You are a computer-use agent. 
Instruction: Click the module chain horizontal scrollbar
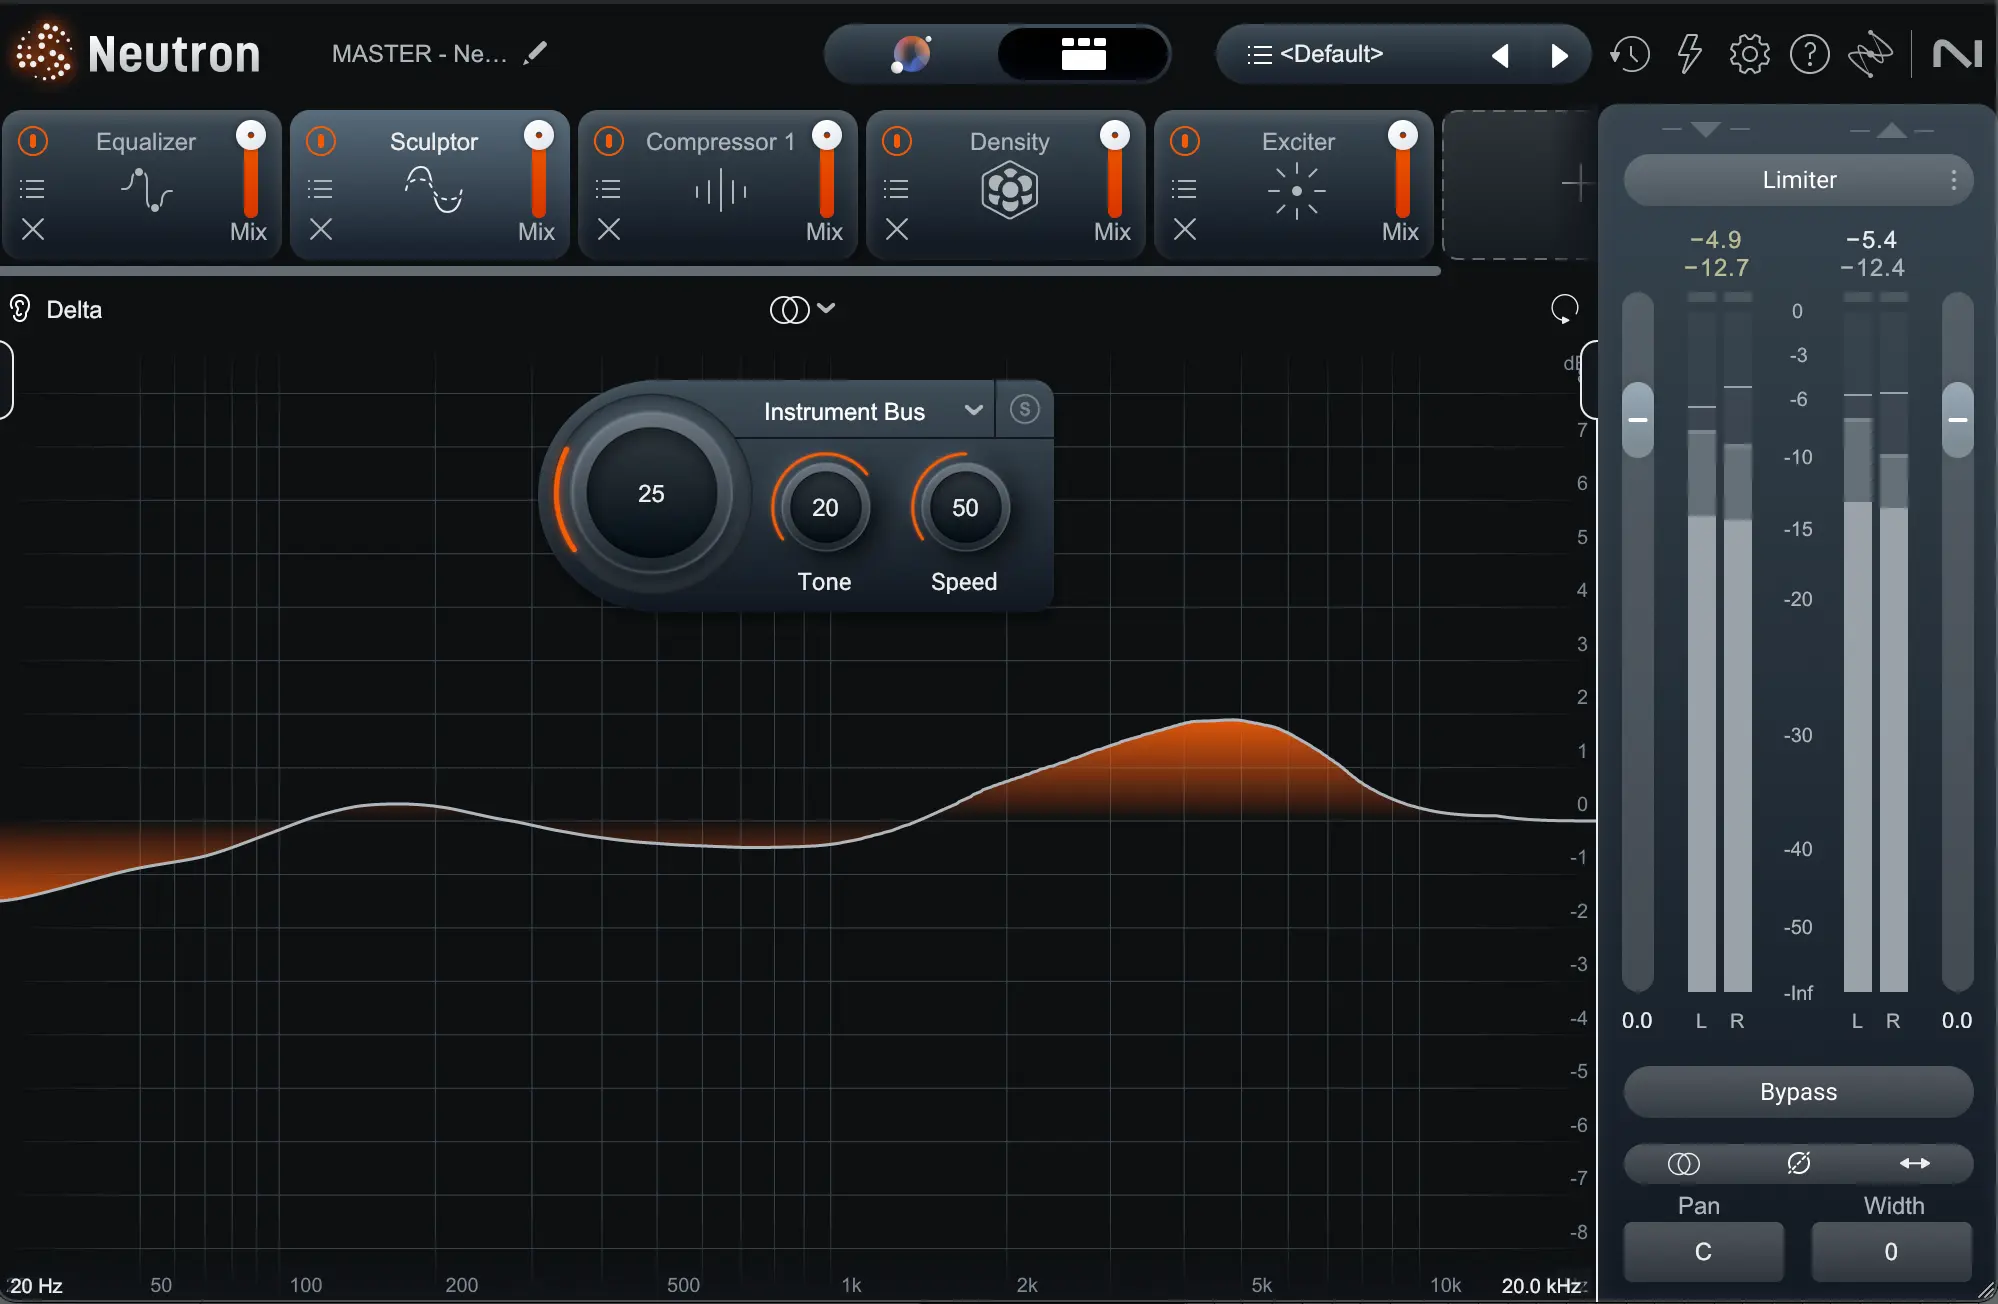[x=720, y=270]
